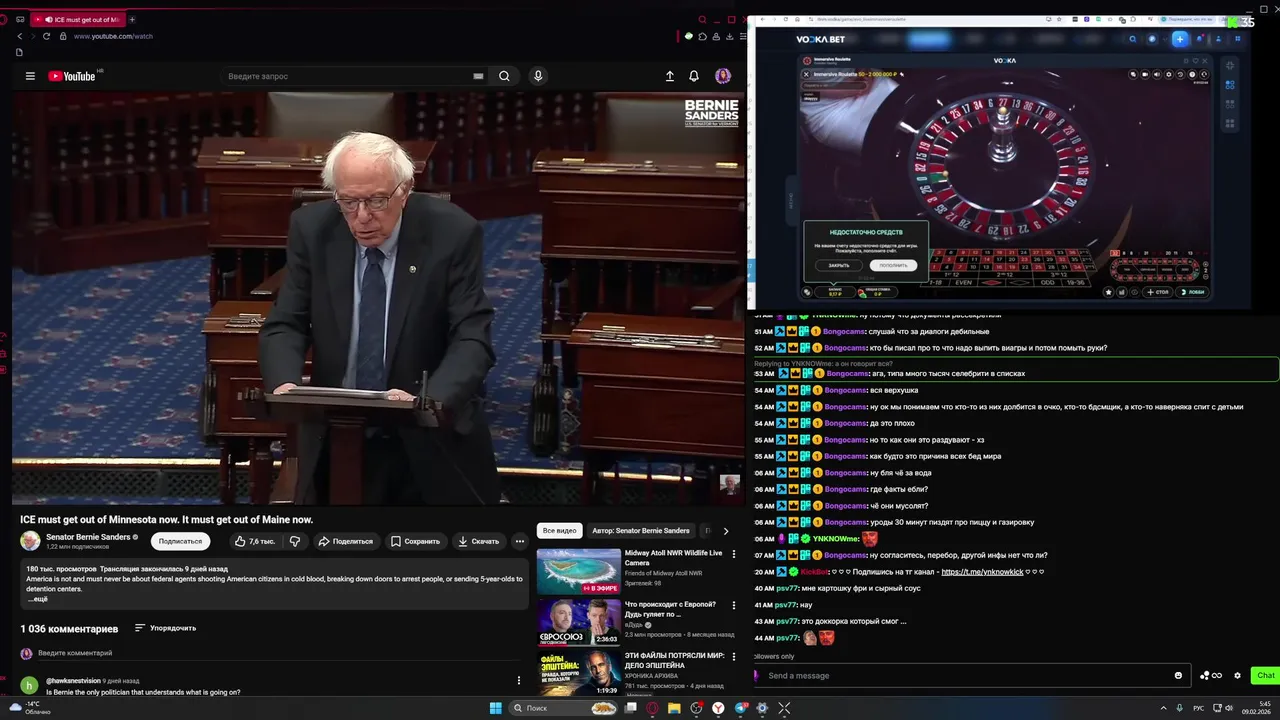Screen dimensions: 1280x720
Task: Open browser downloads icon in toolbar
Action: pyautogui.click(x=729, y=36)
